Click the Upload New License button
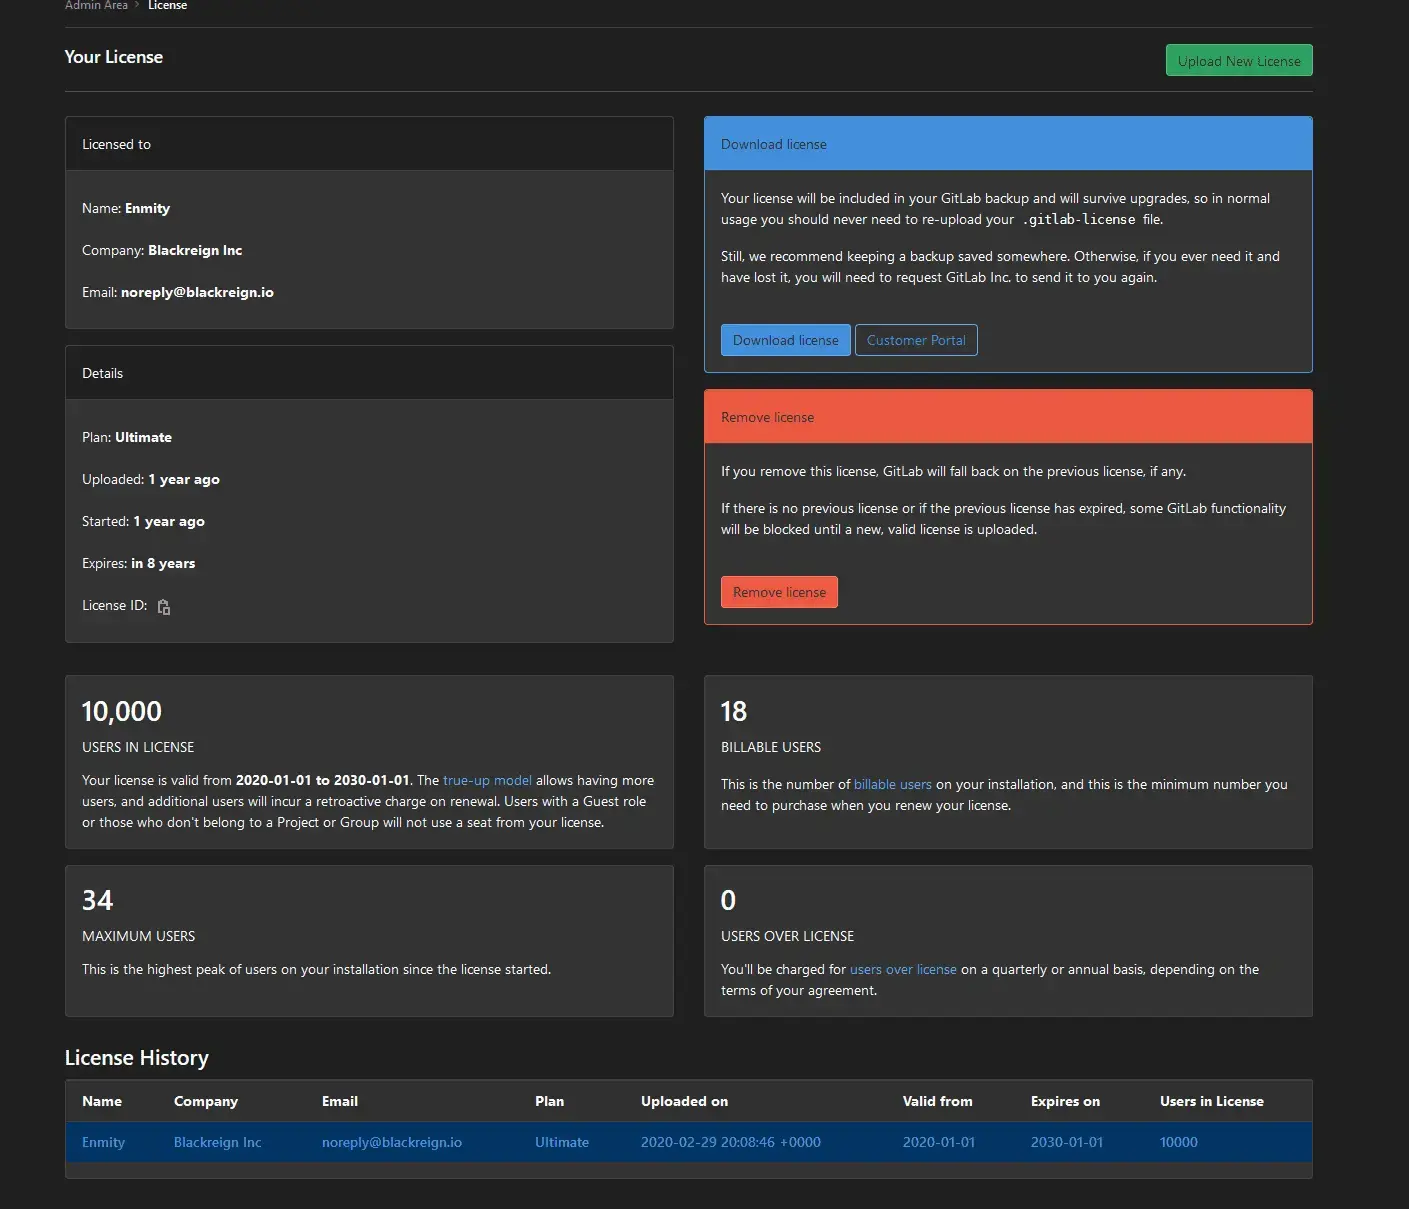The image size is (1409, 1209). click(x=1239, y=61)
